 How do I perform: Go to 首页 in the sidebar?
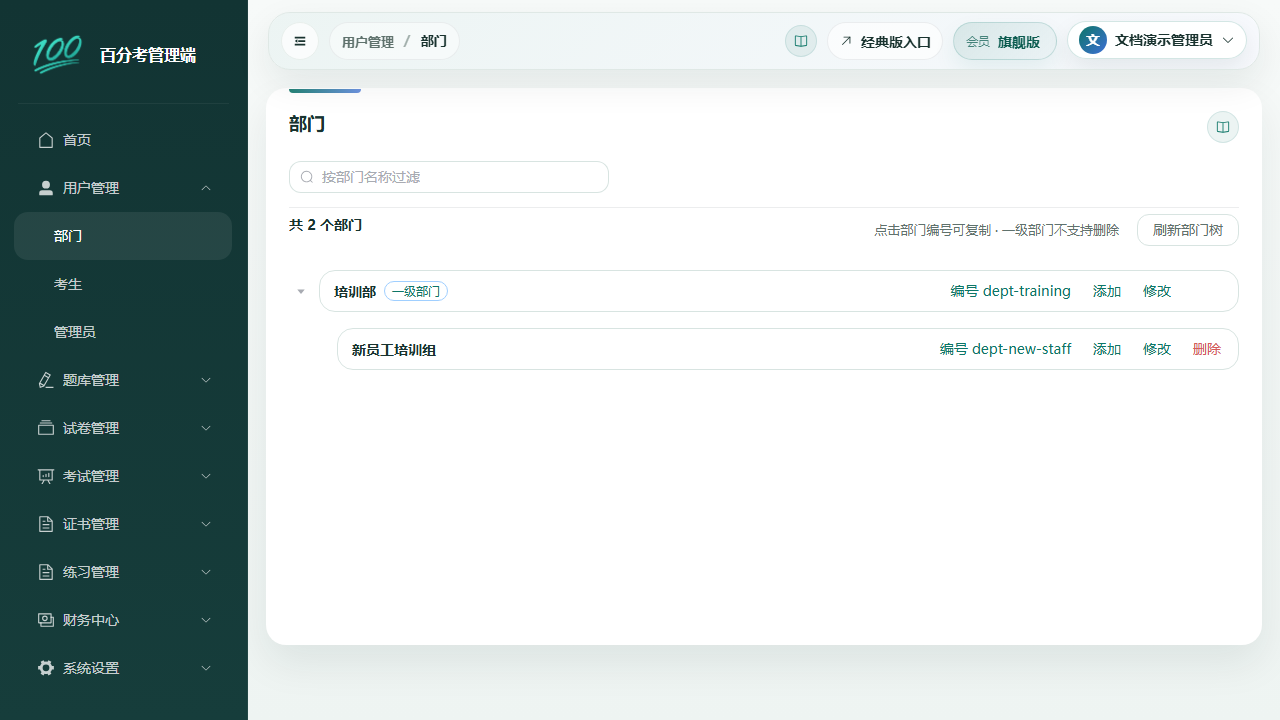coord(123,140)
